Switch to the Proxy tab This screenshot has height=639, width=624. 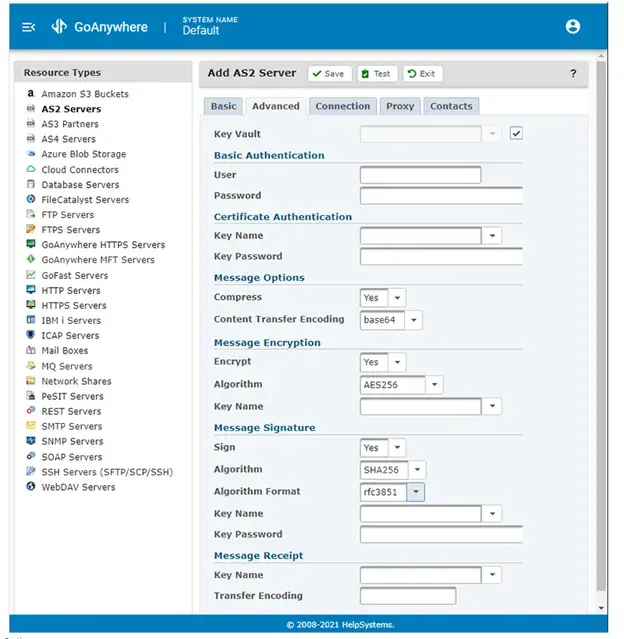400,106
